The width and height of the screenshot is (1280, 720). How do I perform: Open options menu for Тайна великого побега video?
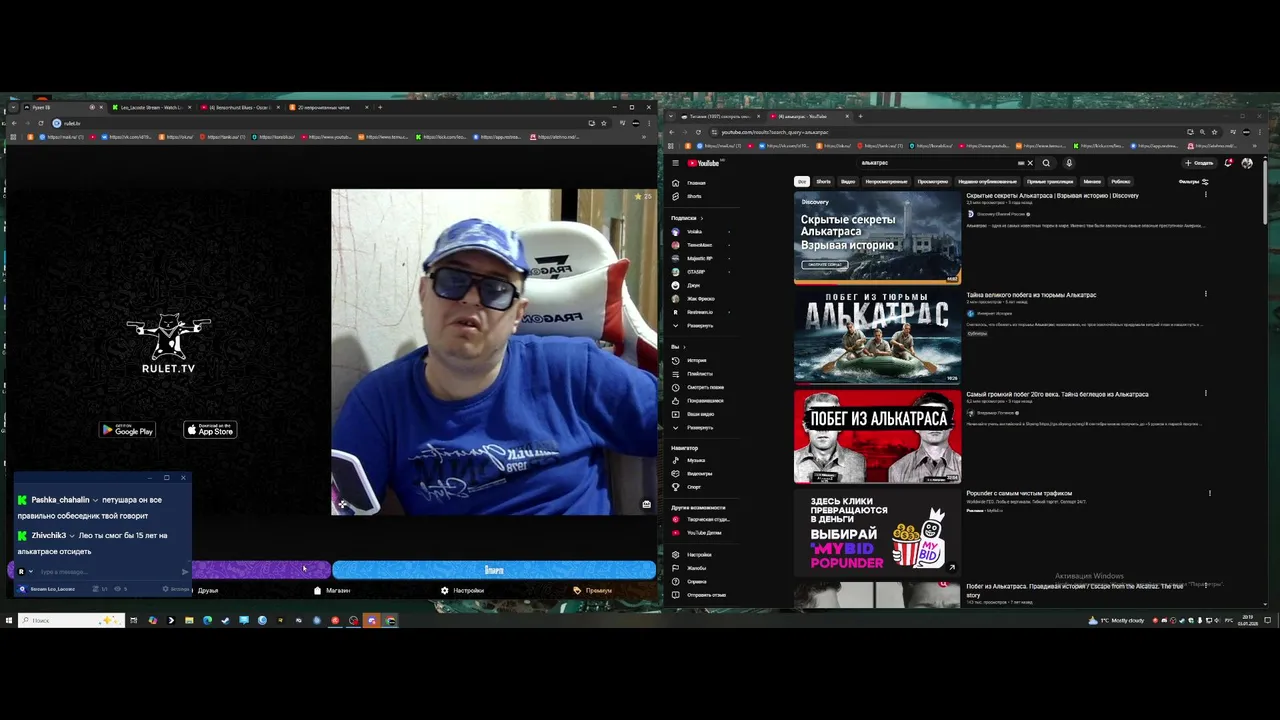1205,294
